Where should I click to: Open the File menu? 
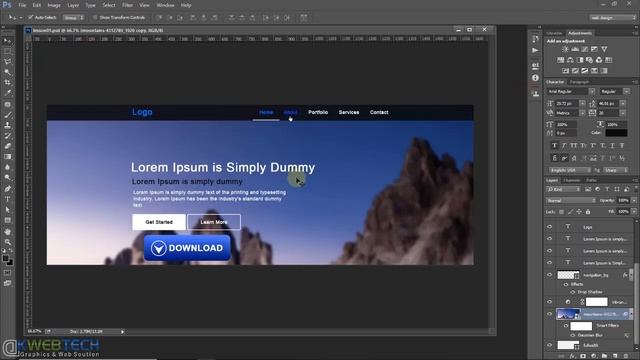[x=22, y=5]
